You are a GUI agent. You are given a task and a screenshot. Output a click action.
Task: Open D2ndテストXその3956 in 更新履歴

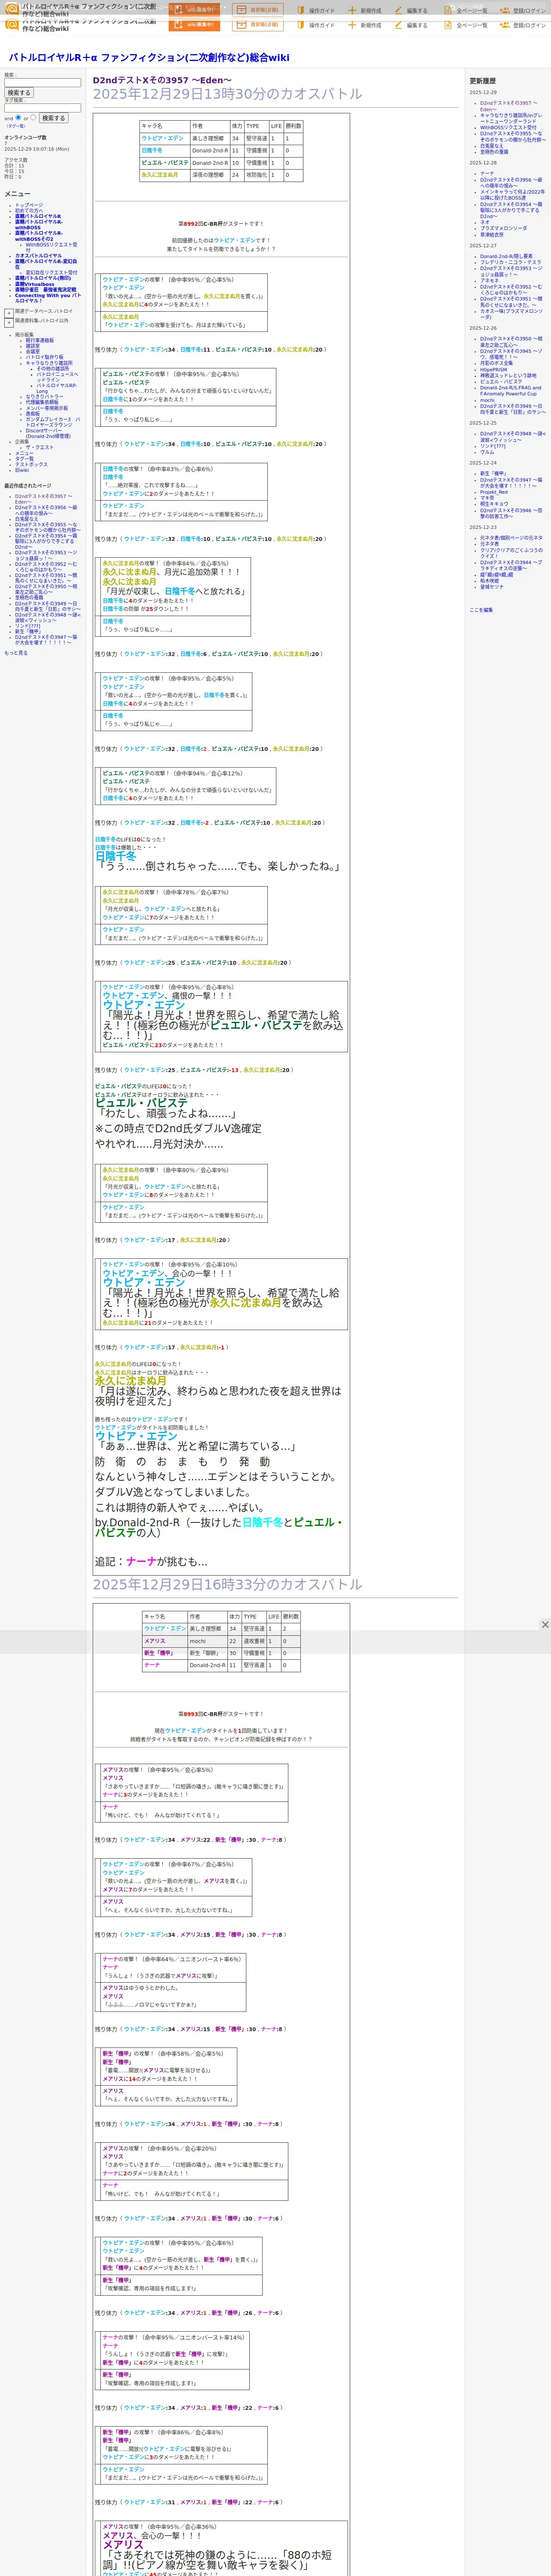511,183
